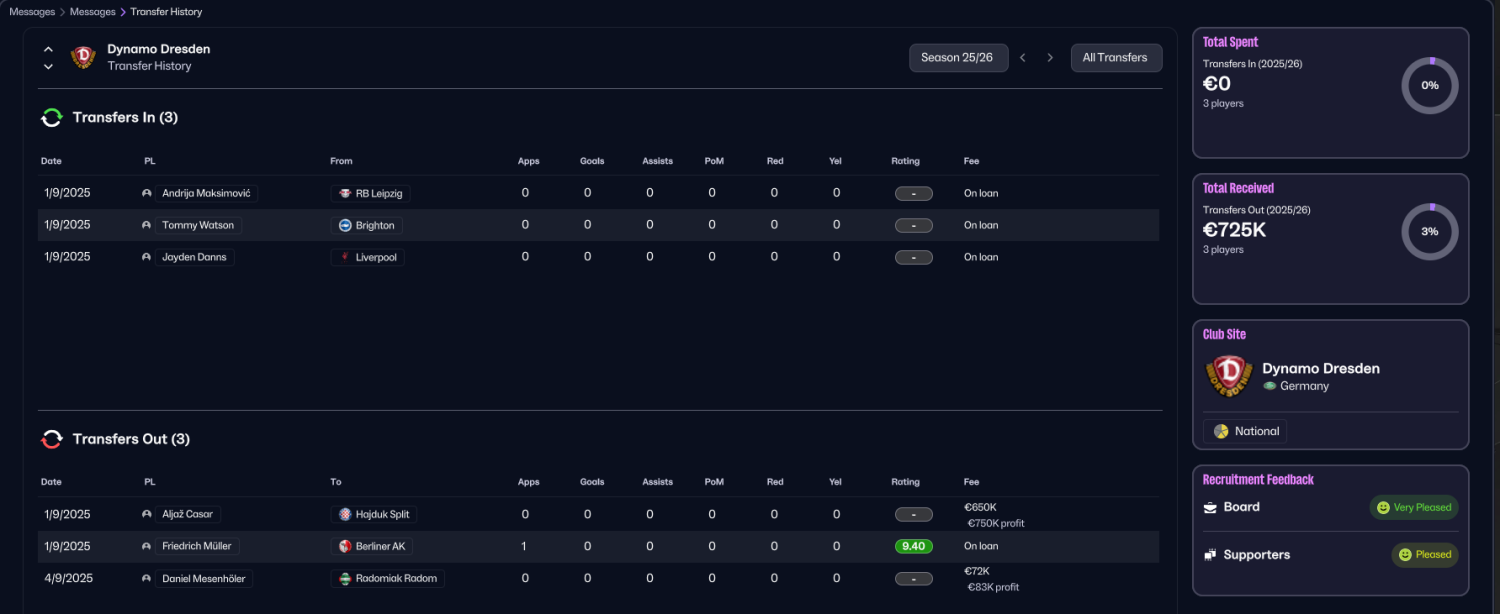Screen dimensions: 1500x614
Task: Click the Total Spent card title
Action: (x=1230, y=42)
